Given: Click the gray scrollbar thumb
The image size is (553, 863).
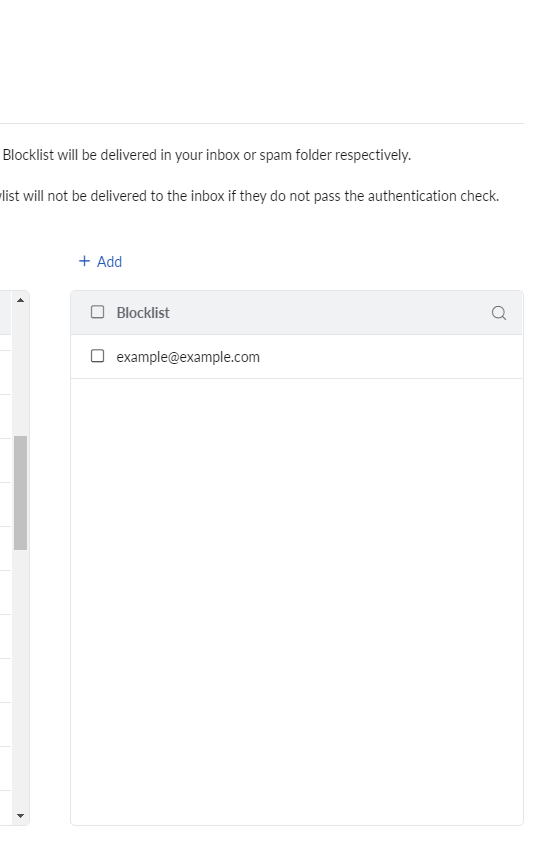Looking at the screenshot, I should click(20, 493).
